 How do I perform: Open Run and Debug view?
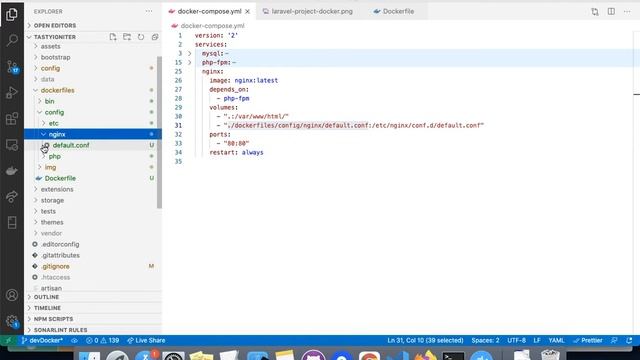[x=12, y=93]
